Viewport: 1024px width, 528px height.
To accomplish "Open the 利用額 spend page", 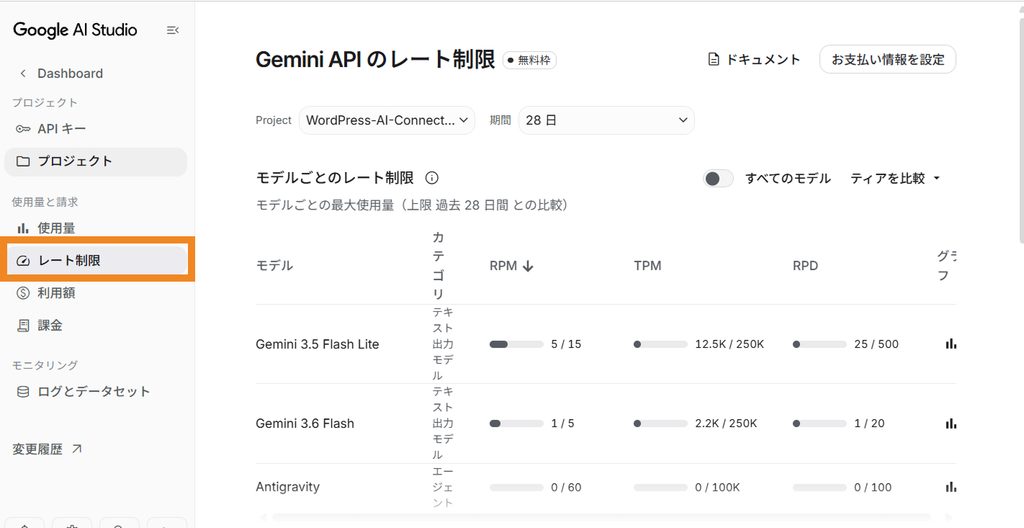I will tap(95, 293).
